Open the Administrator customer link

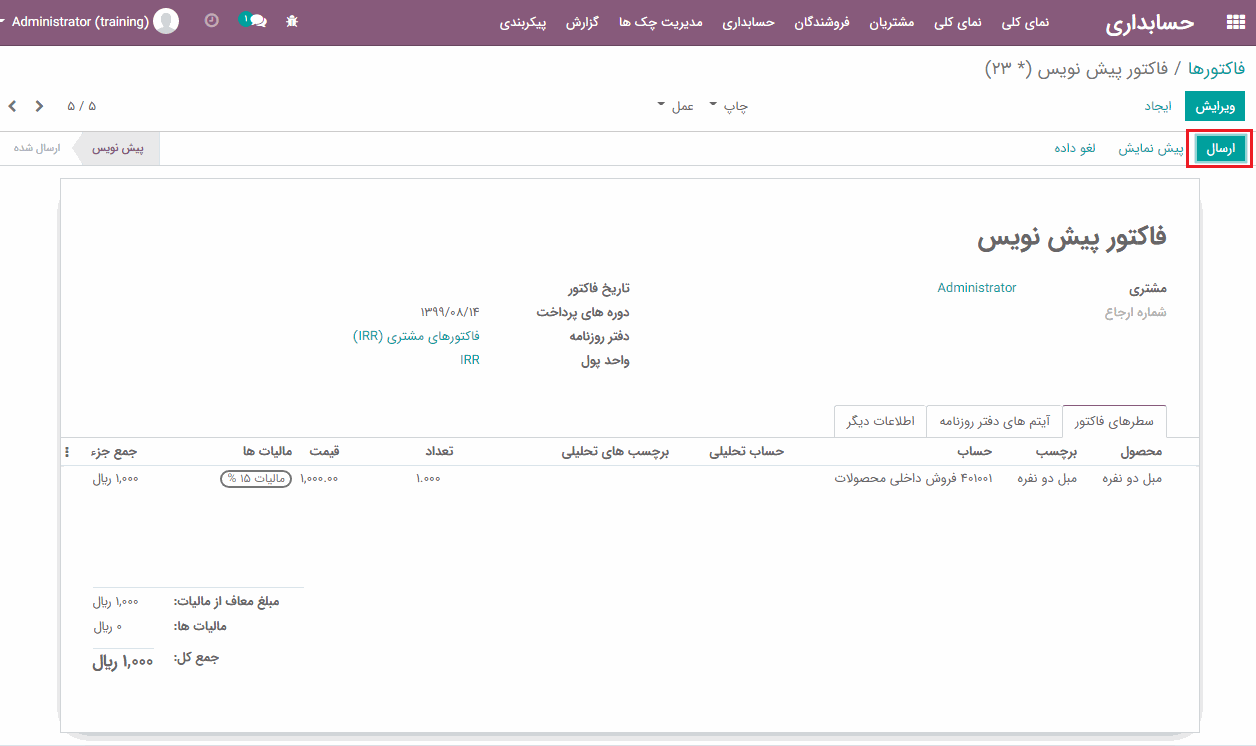click(x=976, y=288)
